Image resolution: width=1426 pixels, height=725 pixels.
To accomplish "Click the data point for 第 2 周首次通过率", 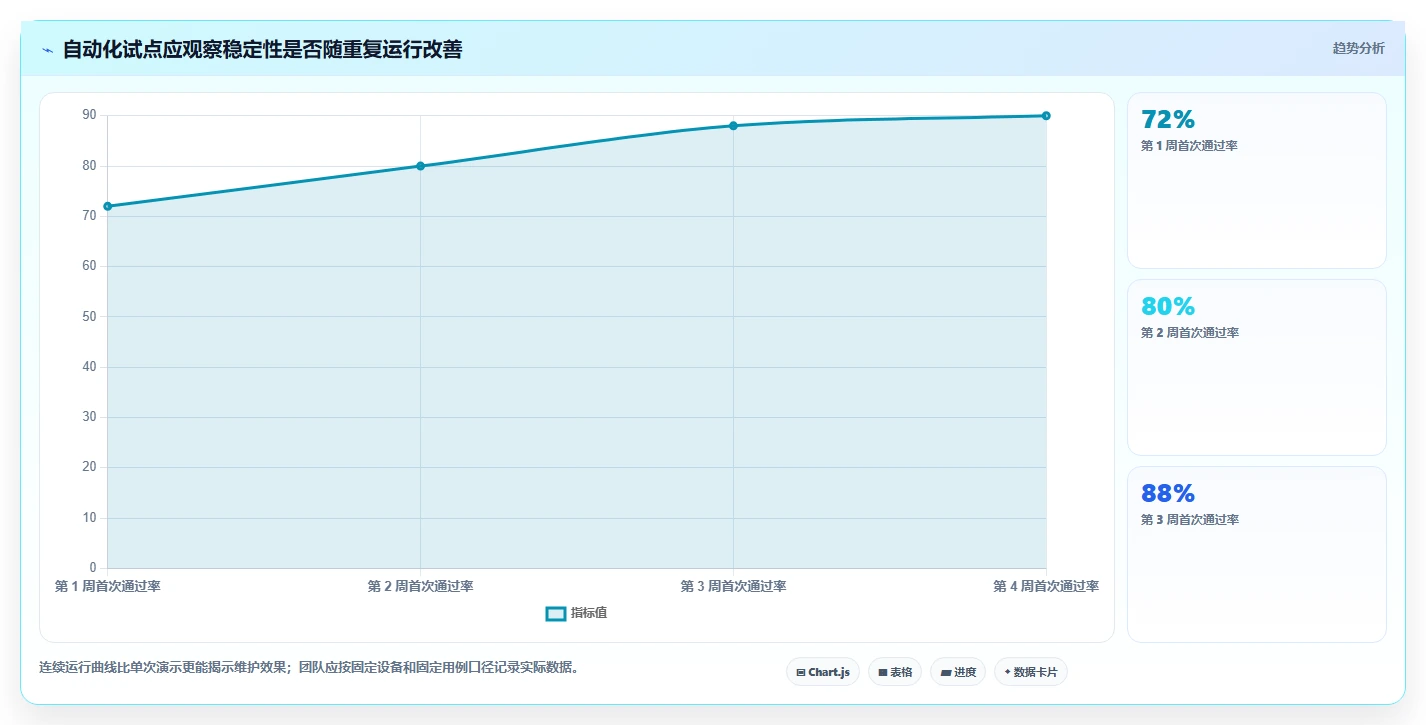I will (x=420, y=166).
